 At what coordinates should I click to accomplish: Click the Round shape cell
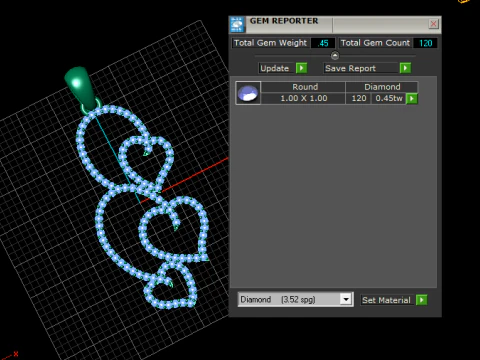(x=303, y=87)
